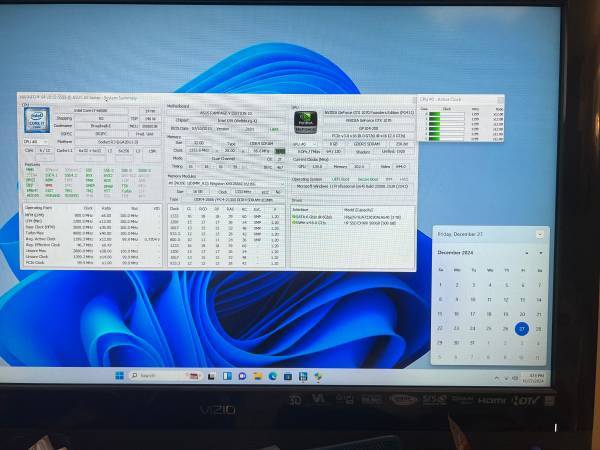Click the Dual-Channel memory mode field
Screen dimensions: 600x450
pyautogui.click(x=223, y=158)
